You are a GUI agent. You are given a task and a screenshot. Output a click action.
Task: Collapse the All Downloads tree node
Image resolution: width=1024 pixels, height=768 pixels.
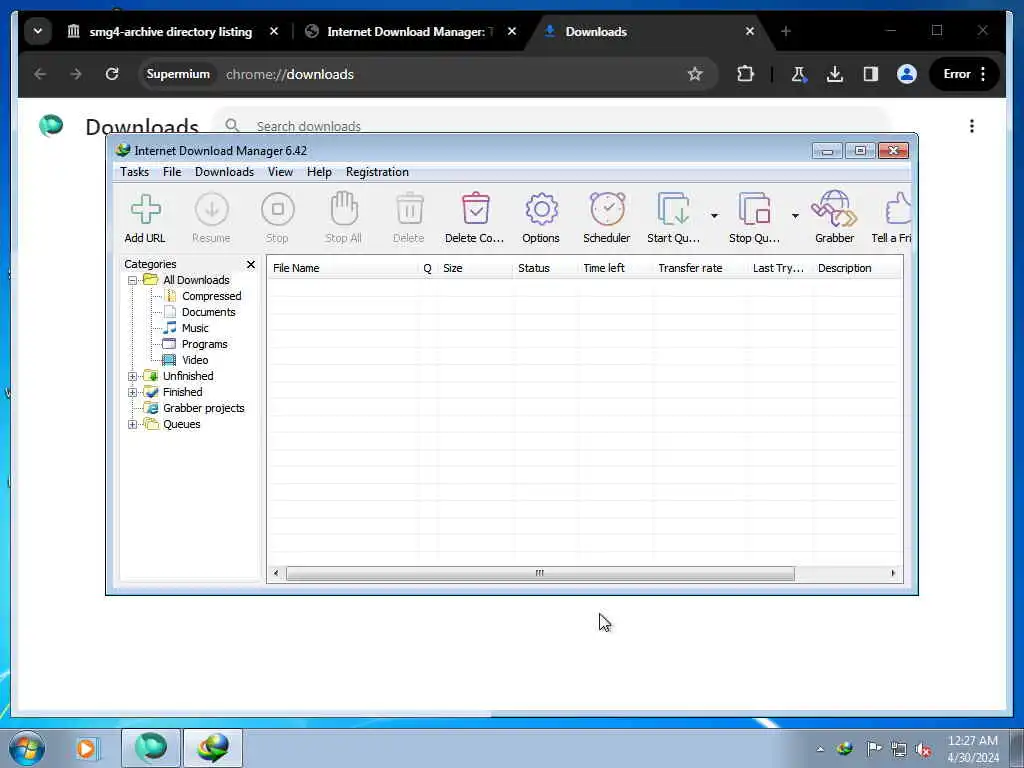click(x=133, y=280)
